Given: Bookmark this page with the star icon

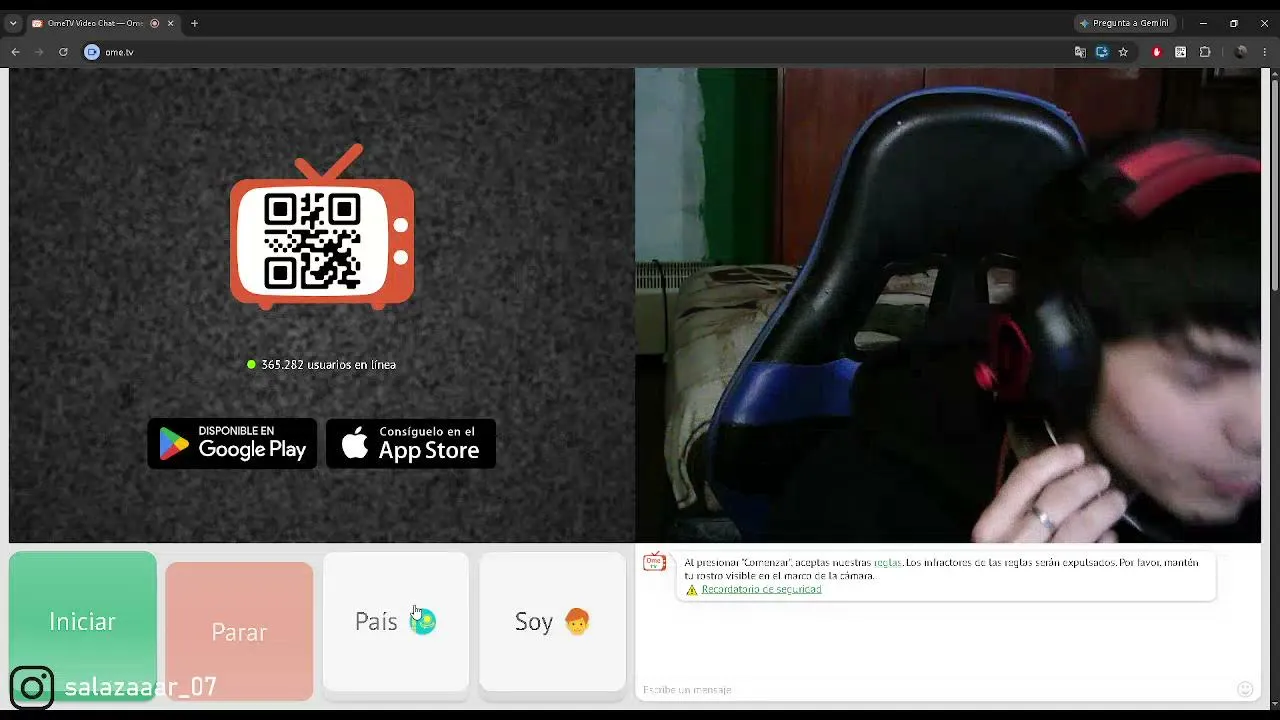Looking at the screenshot, I should 1124,52.
